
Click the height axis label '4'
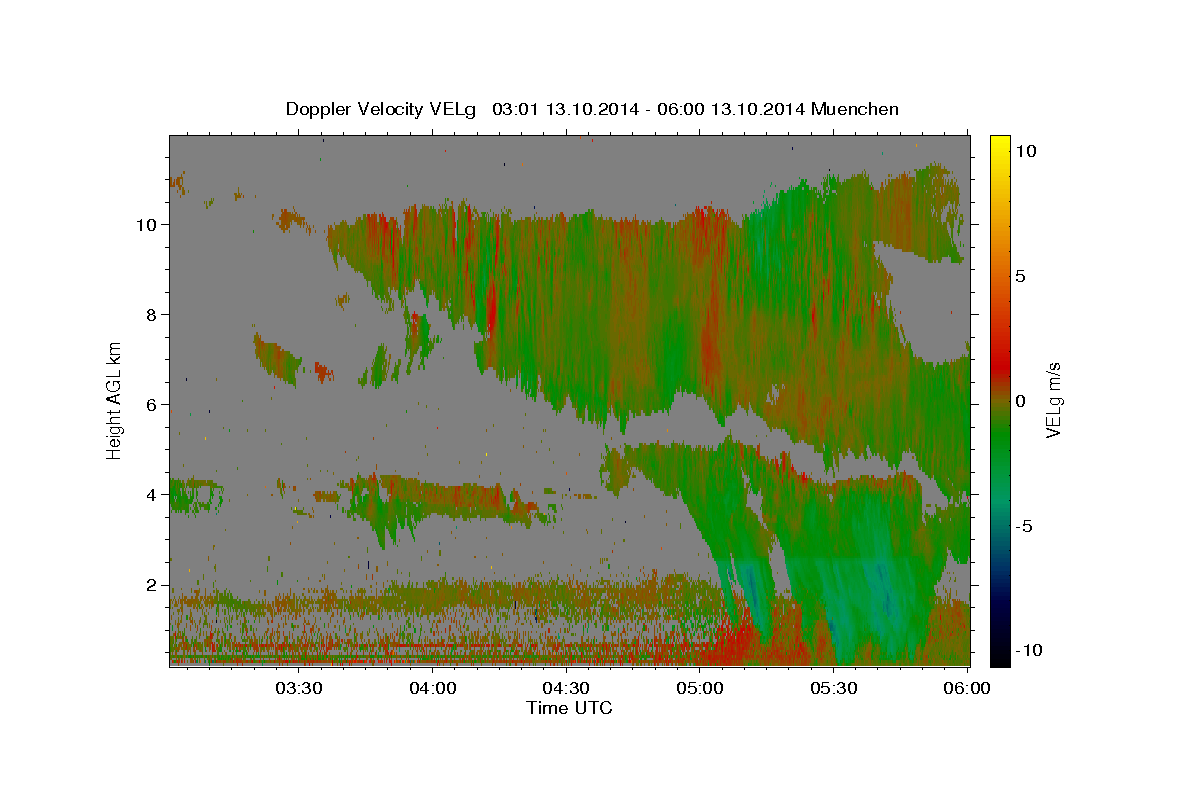pos(150,494)
